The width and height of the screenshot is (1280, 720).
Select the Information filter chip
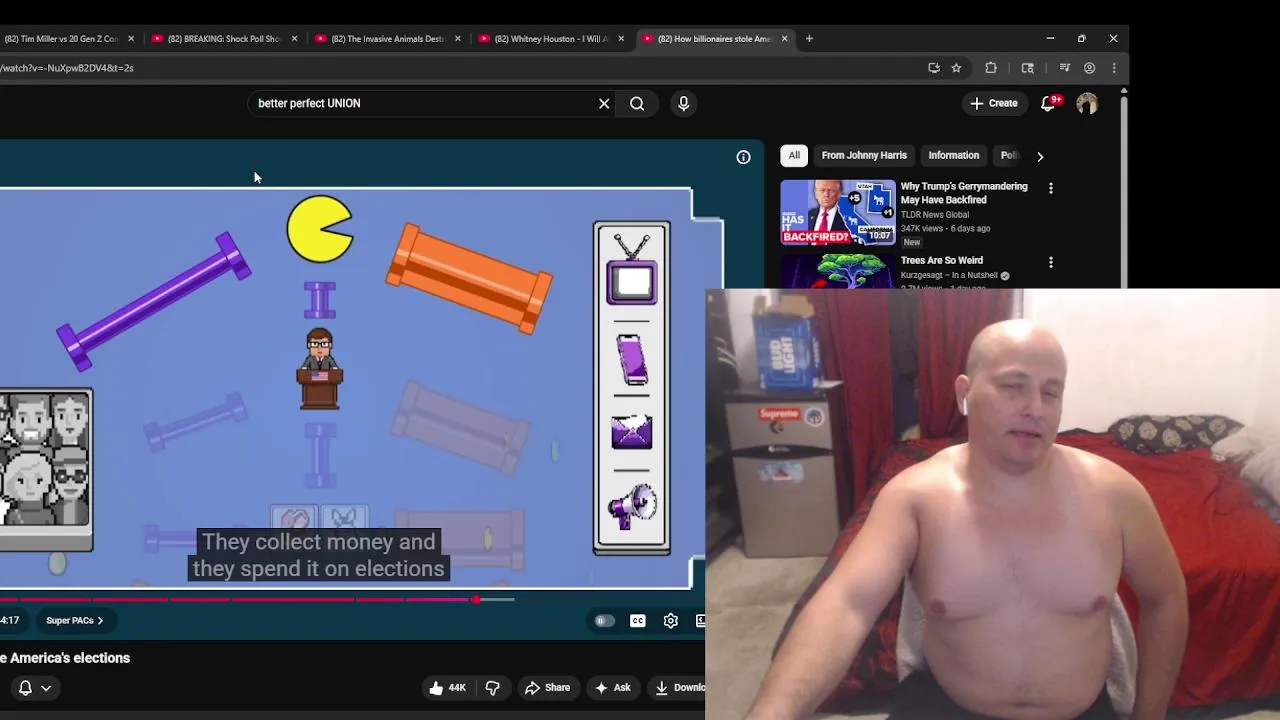tap(953, 156)
